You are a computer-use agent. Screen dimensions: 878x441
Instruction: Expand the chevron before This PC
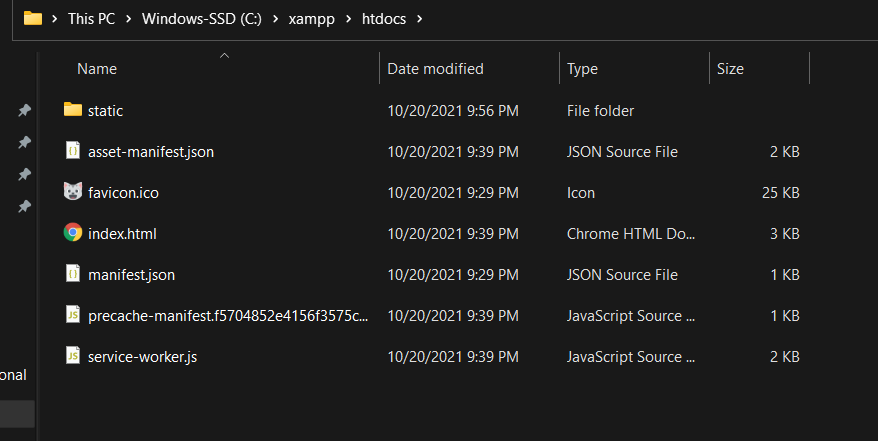pos(54,19)
